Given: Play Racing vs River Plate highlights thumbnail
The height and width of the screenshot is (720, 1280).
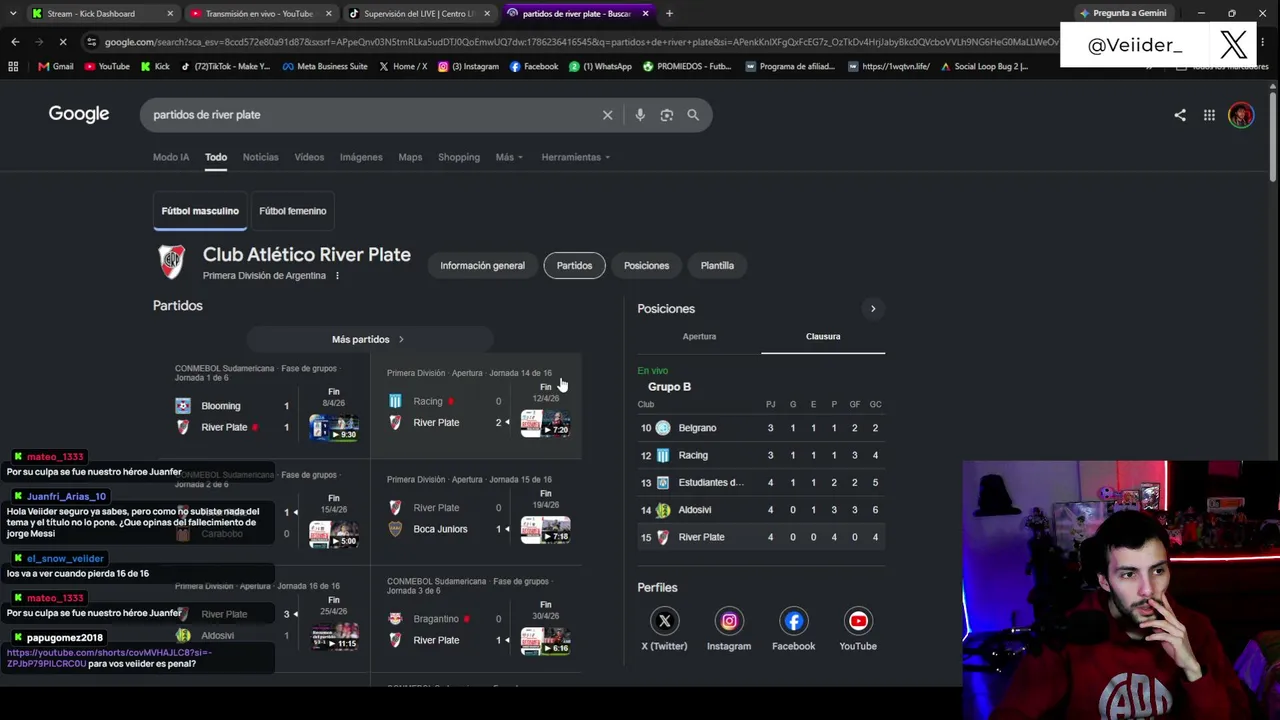Looking at the screenshot, I should pyautogui.click(x=545, y=423).
